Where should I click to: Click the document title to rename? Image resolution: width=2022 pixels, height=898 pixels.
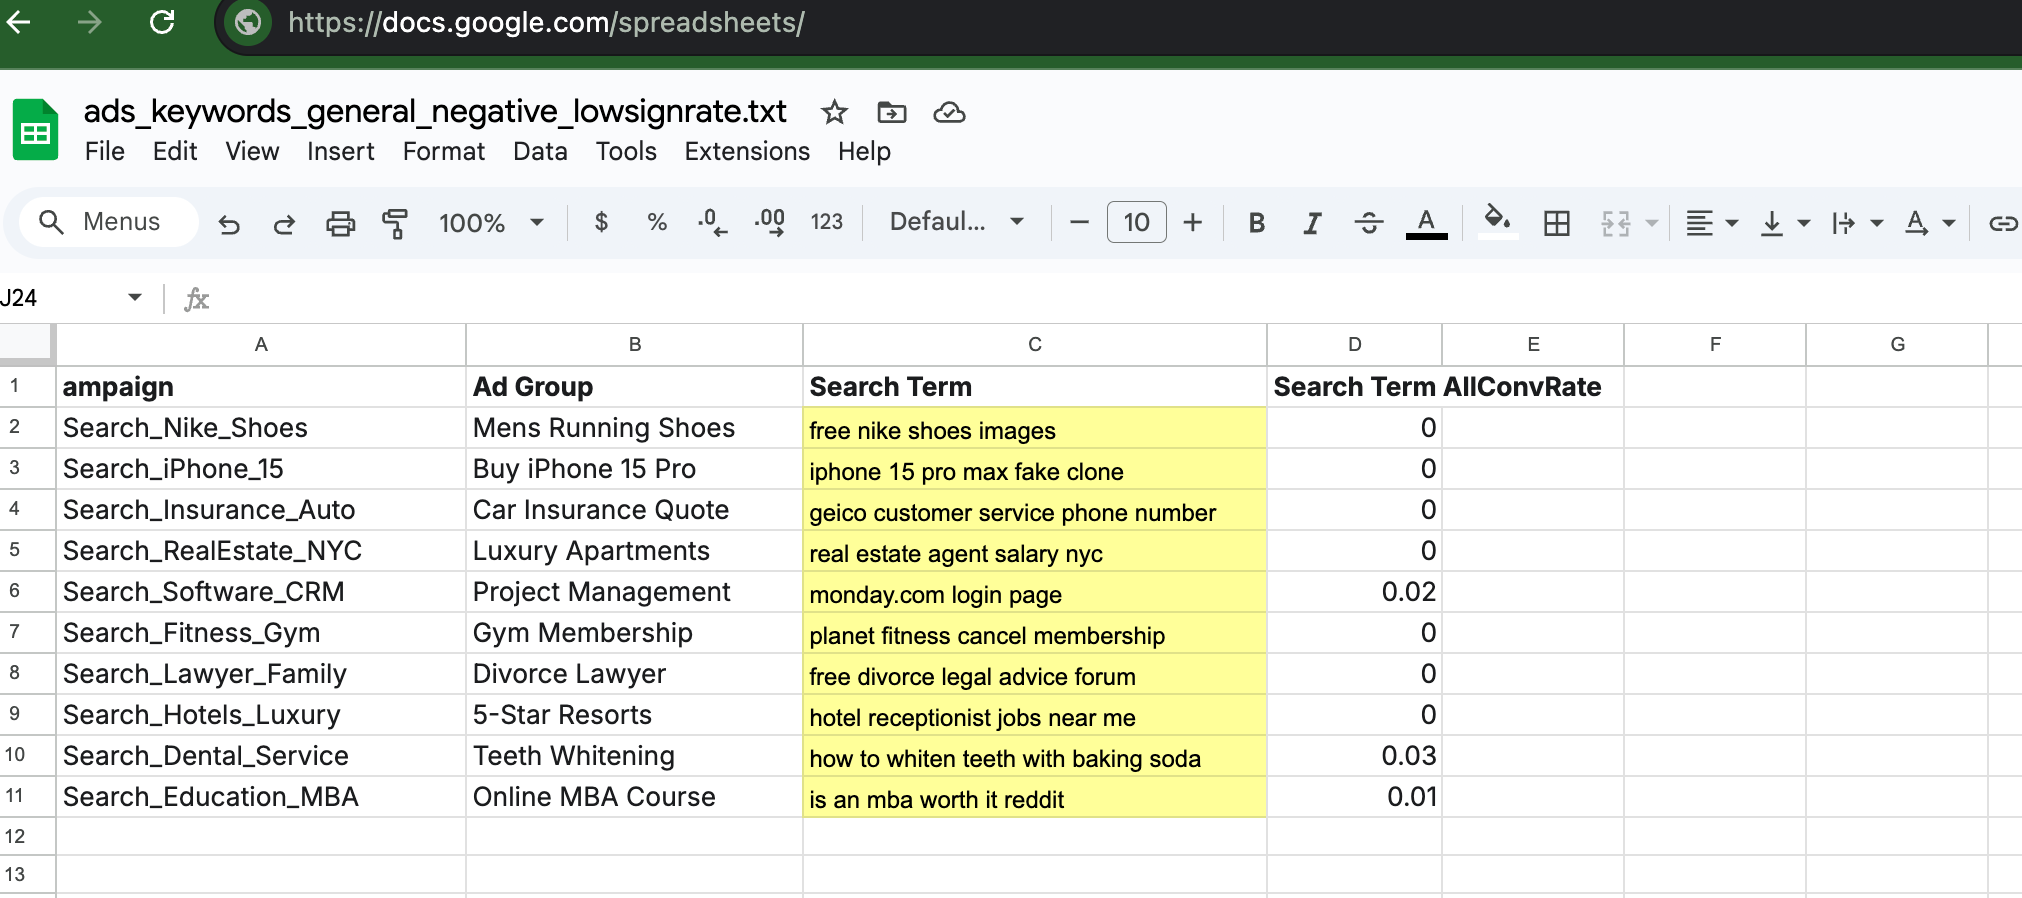coord(435,111)
